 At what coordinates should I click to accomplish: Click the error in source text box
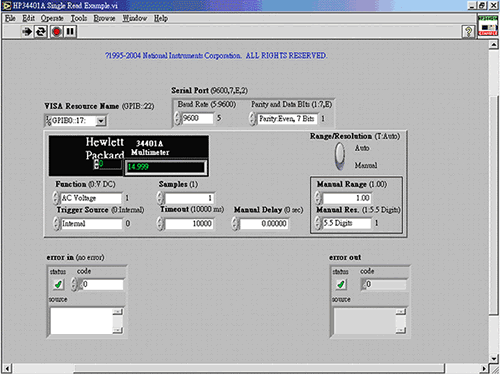tap(82, 321)
